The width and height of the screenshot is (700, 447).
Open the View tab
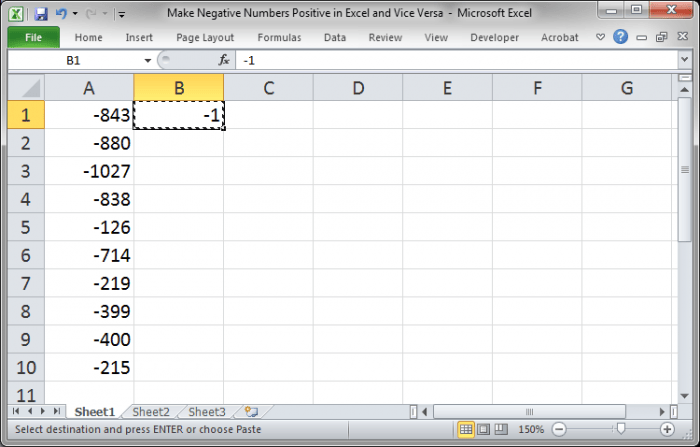[436, 38]
